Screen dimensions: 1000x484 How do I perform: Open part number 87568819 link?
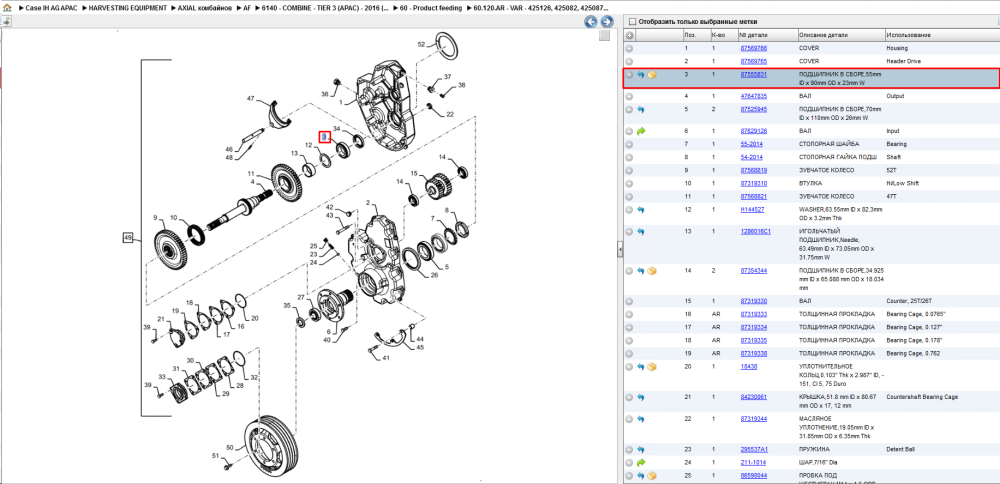pyautogui.click(x=753, y=170)
